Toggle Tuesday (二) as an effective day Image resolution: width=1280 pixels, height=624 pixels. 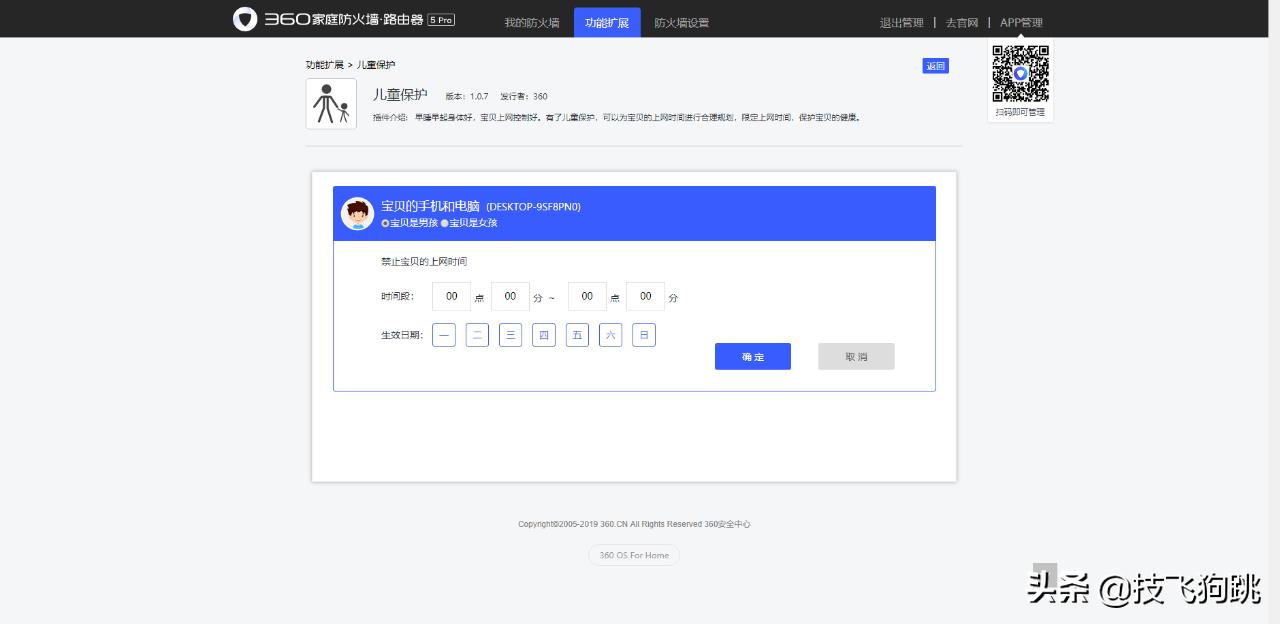click(477, 335)
